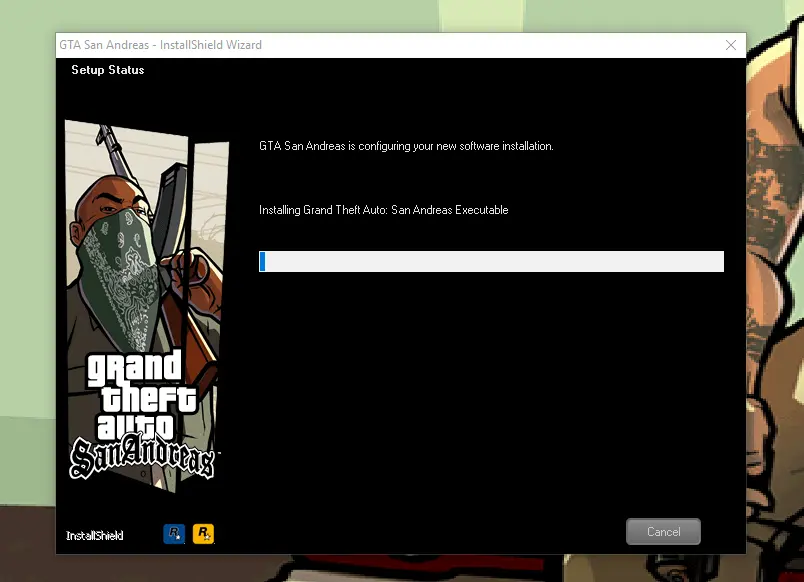The width and height of the screenshot is (804, 582).
Task: Click the blue Rockstar Games logo
Action: (174, 534)
